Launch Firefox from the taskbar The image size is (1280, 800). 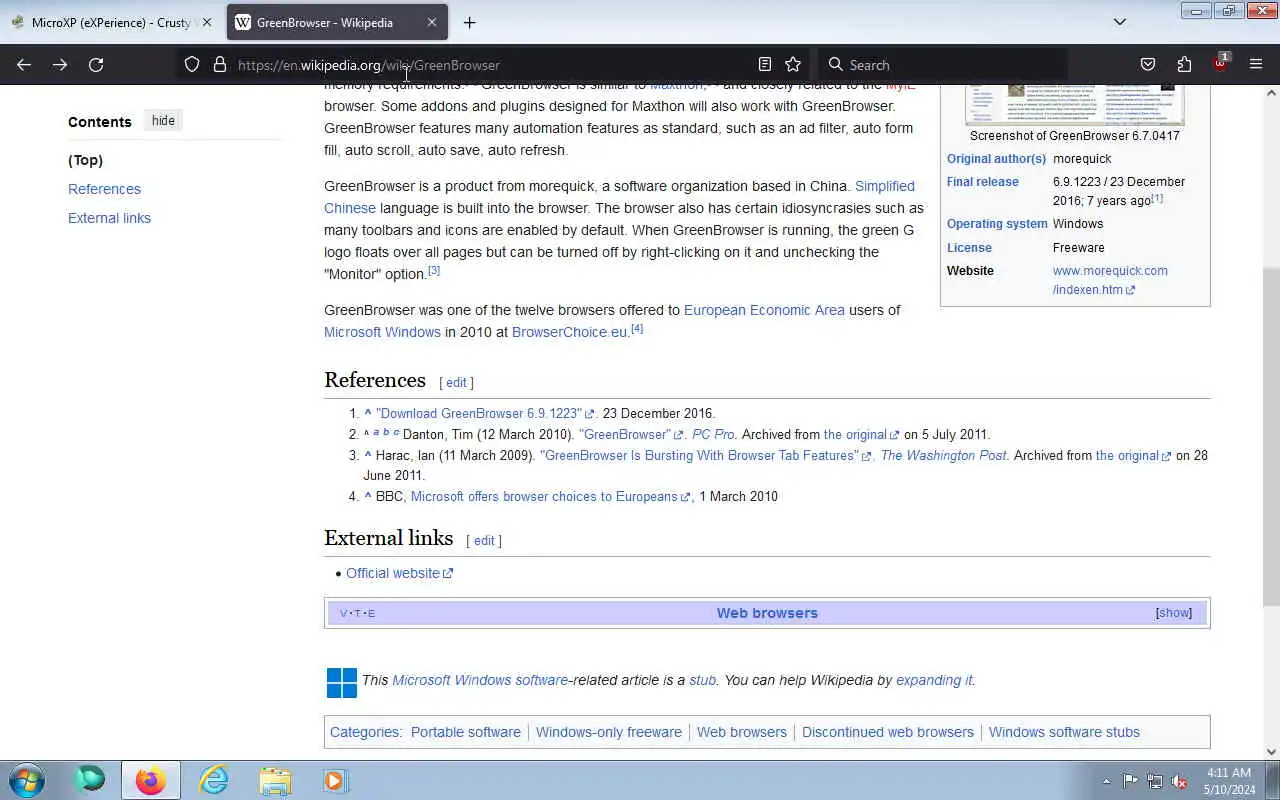click(x=151, y=780)
